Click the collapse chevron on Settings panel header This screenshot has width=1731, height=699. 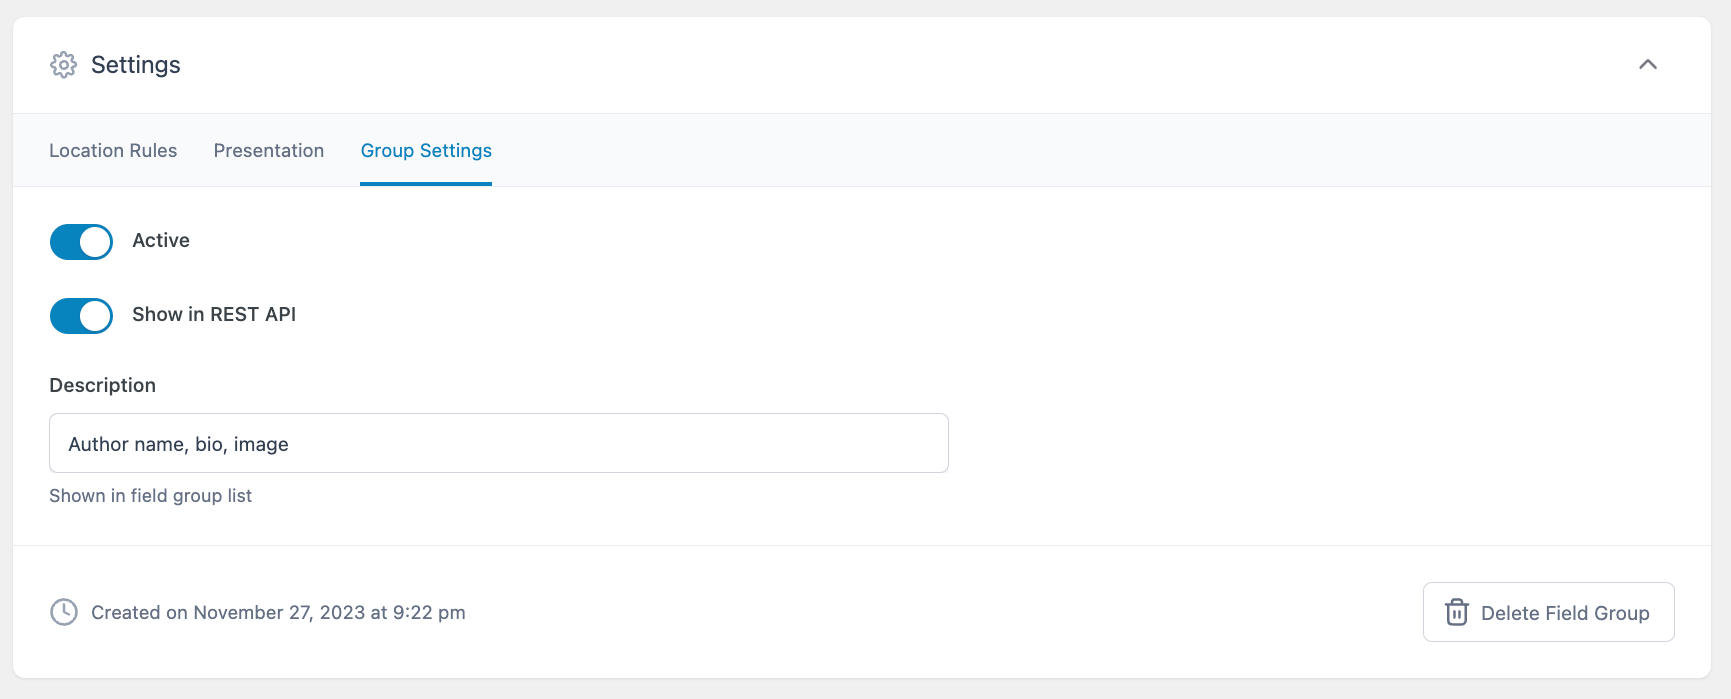1648,64
